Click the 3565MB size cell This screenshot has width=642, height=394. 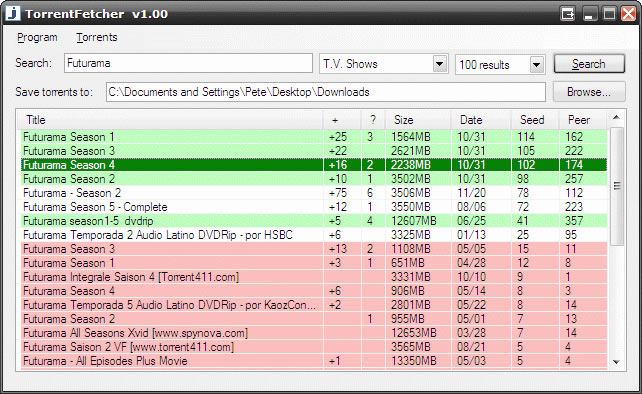pyautogui.click(x=411, y=347)
